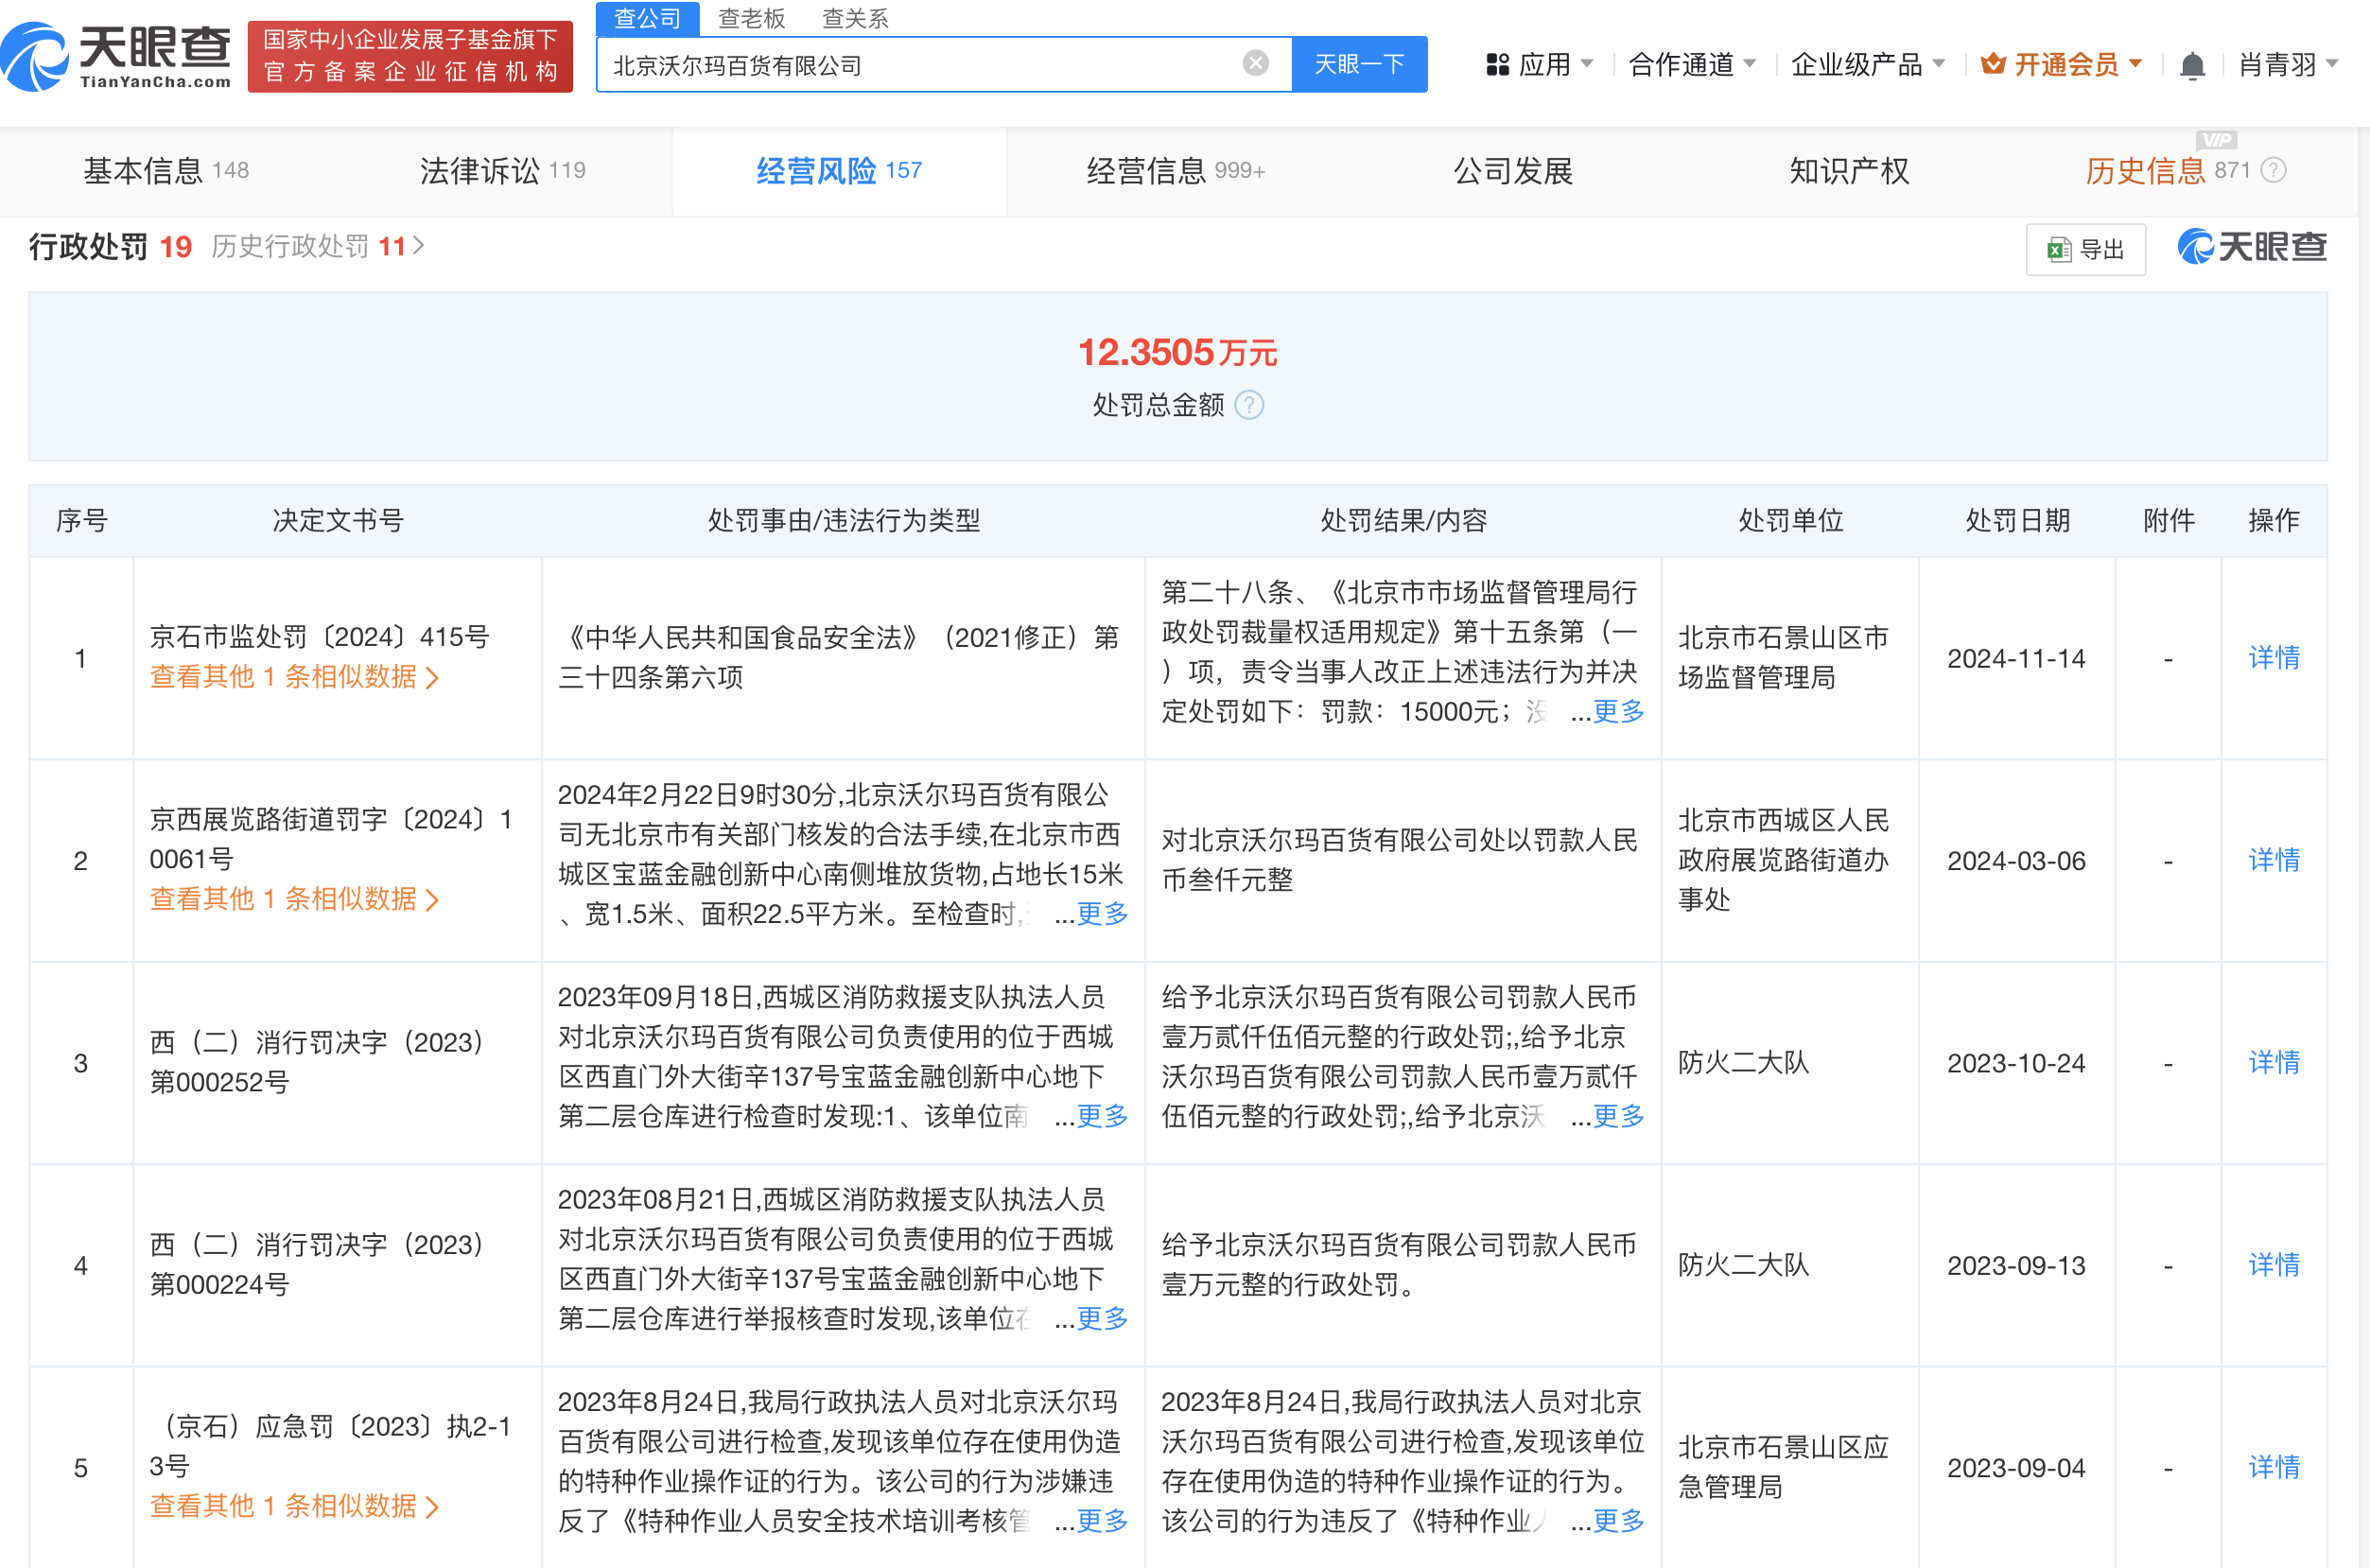Click the help icon beside 处罚总金额
The width and height of the screenshot is (2370, 1568).
click(x=1249, y=405)
